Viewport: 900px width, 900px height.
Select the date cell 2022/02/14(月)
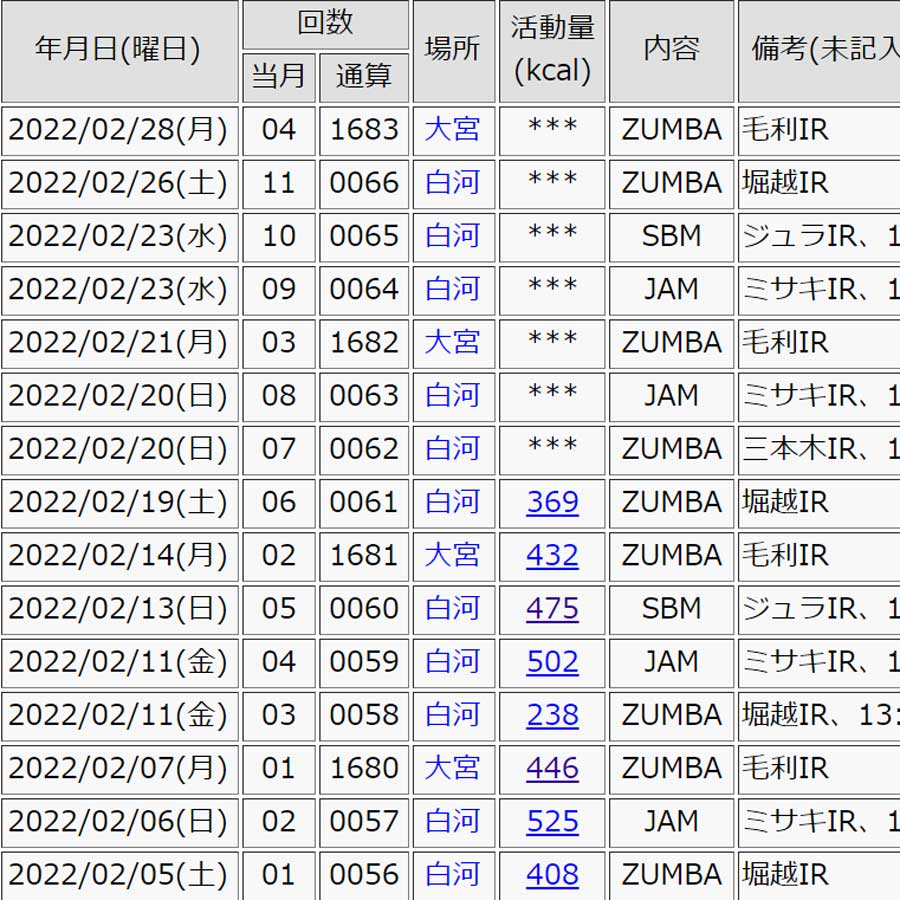point(119,557)
